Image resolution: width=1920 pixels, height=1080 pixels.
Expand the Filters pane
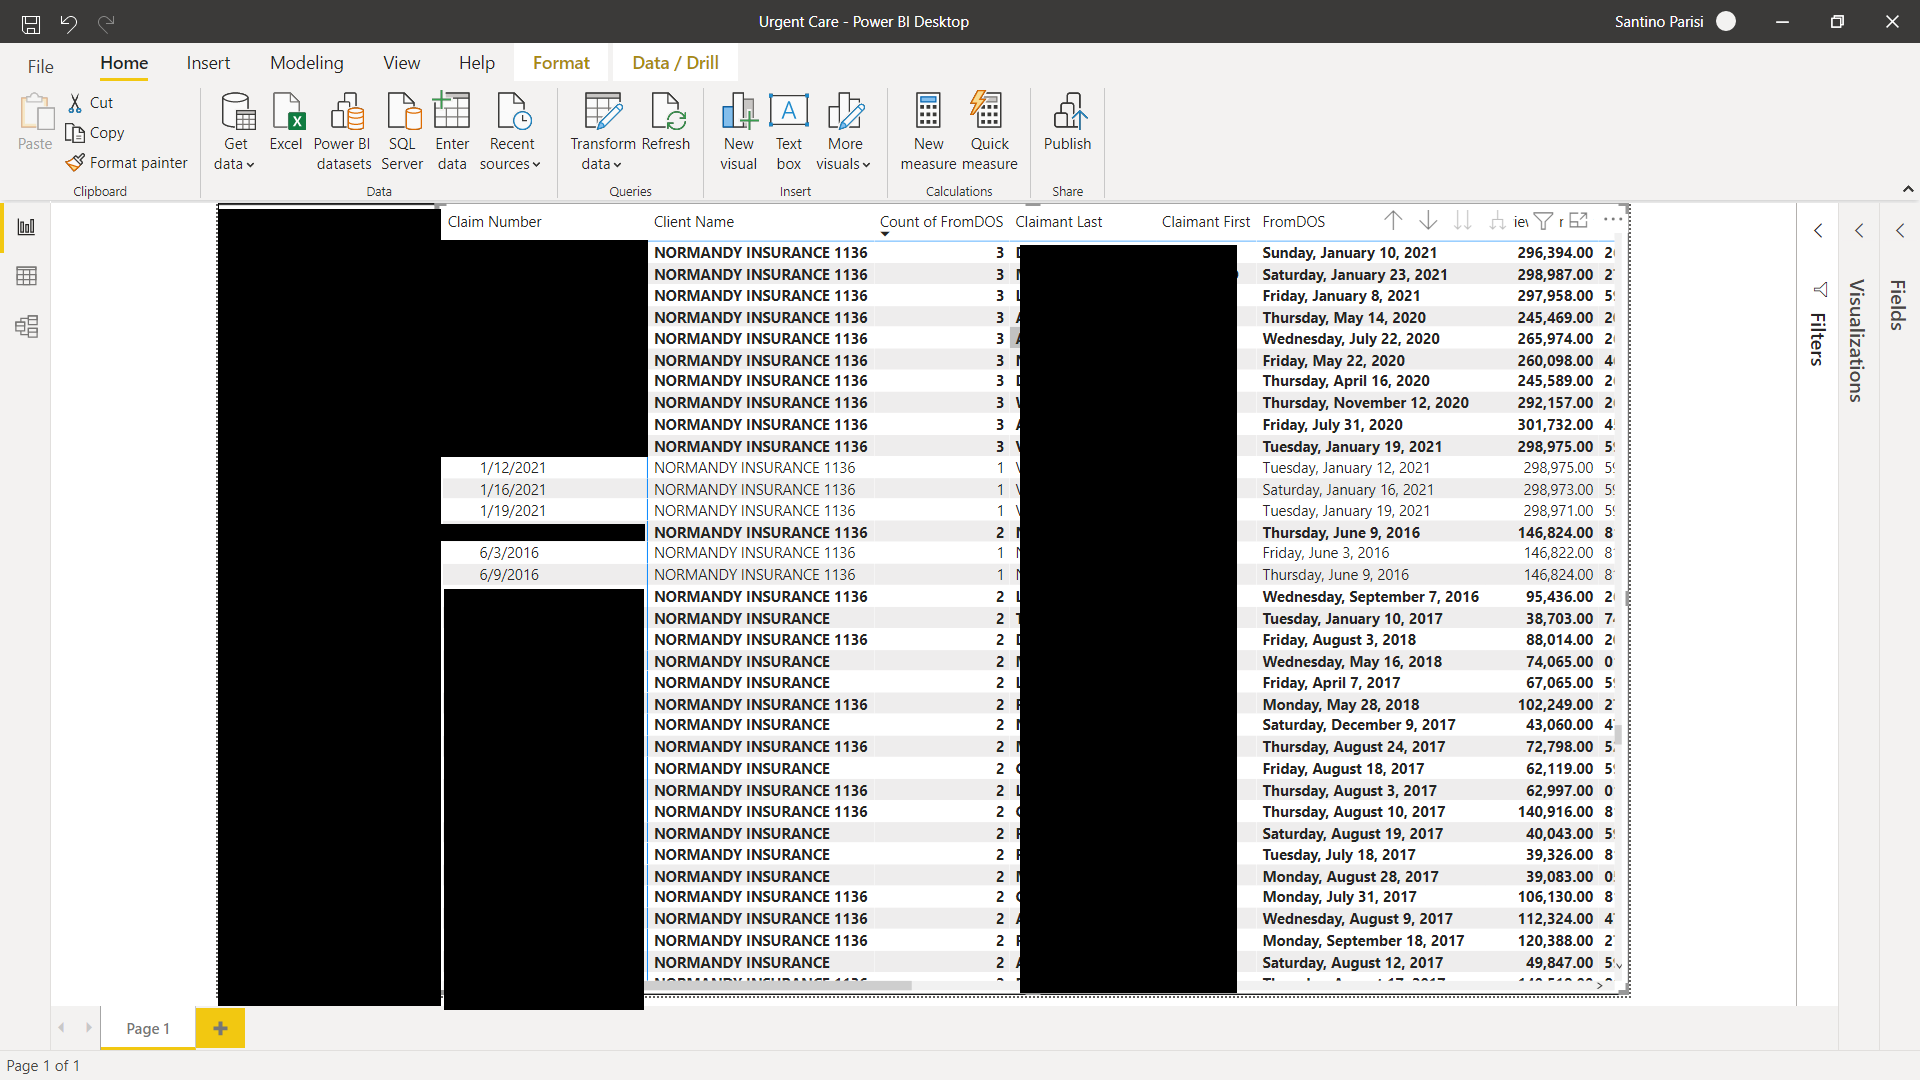[1818, 231]
